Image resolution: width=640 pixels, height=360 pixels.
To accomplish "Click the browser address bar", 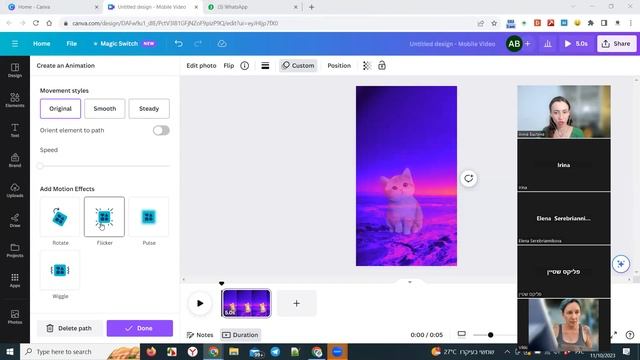I will tap(269, 23).
